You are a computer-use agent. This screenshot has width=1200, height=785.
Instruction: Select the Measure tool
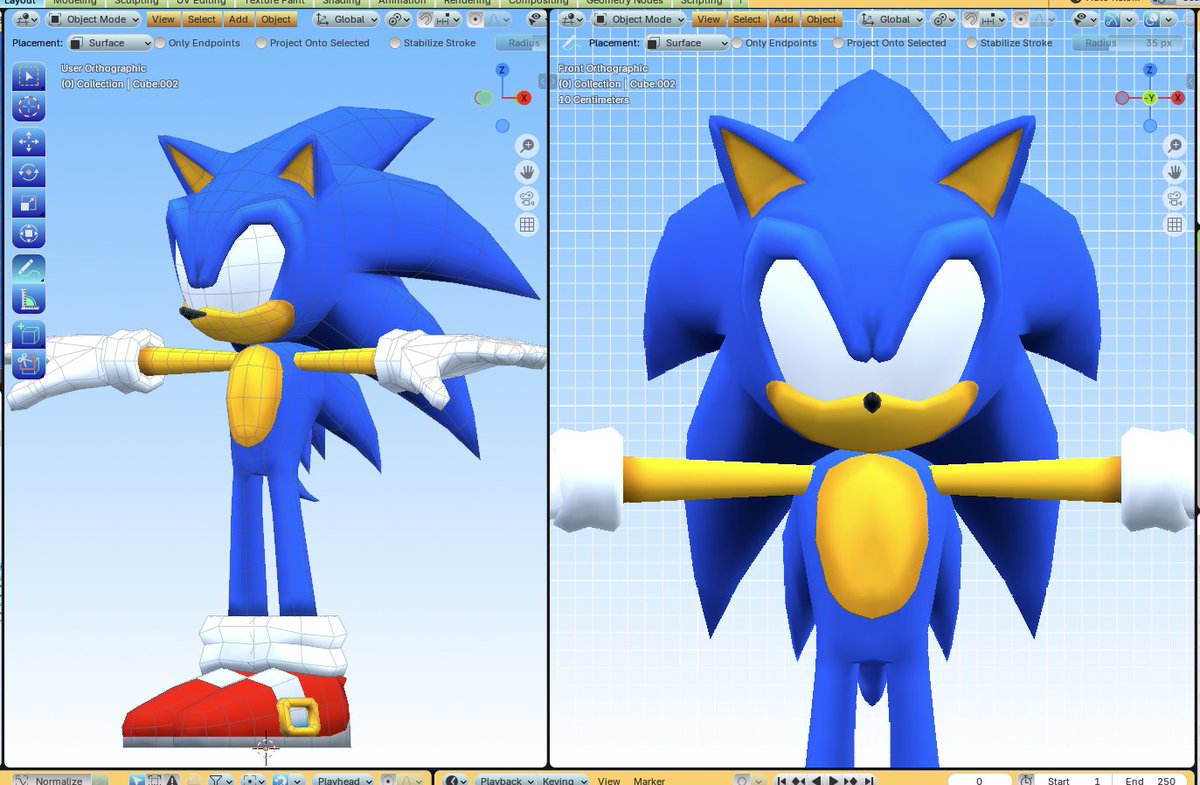coord(28,299)
